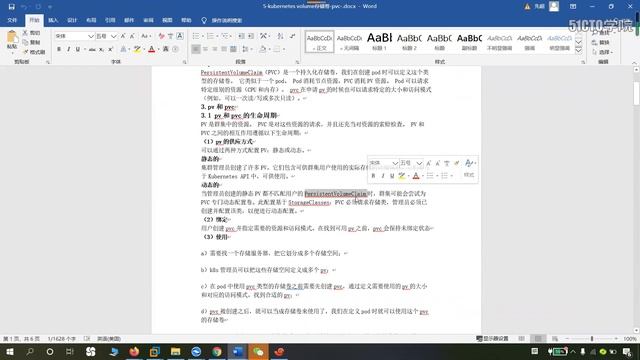Click the shading paint bucket icon

[x=262, y=49]
